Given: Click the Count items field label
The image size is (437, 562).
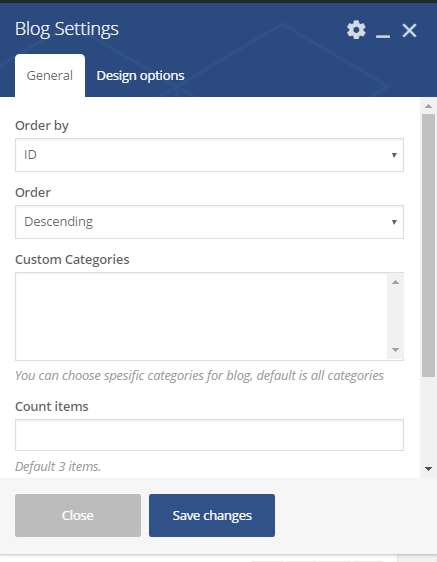Looking at the screenshot, I should point(52,406).
